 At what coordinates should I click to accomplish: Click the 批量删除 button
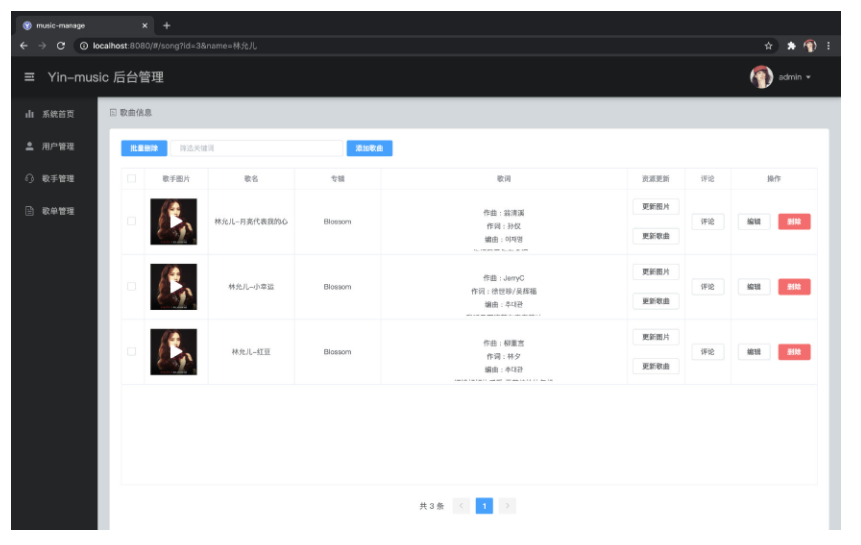click(x=144, y=148)
